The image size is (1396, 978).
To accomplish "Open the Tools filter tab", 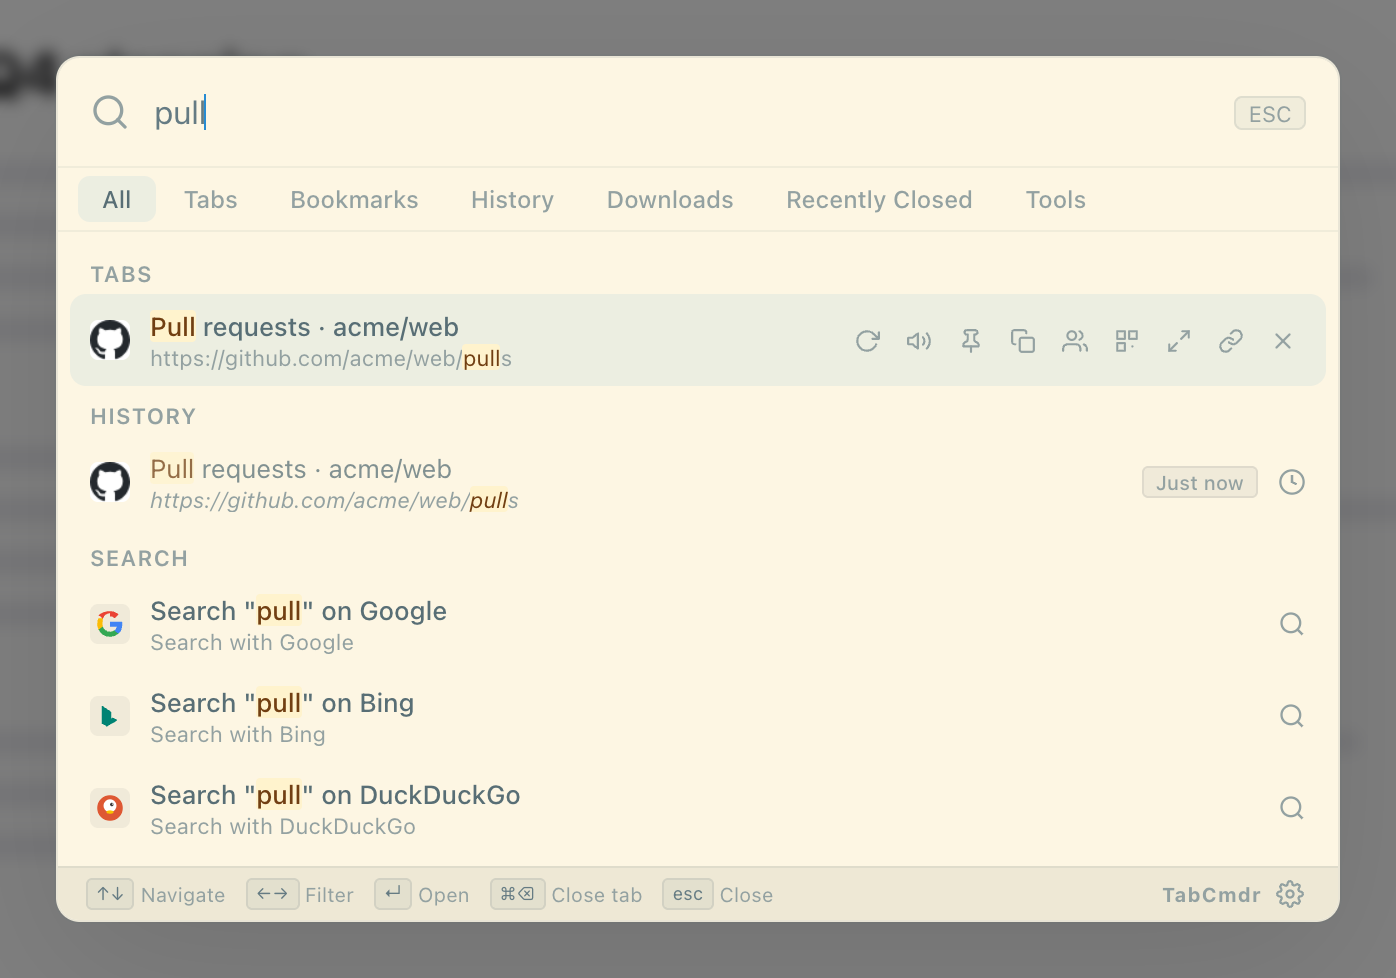I will [x=1056, y=199].
